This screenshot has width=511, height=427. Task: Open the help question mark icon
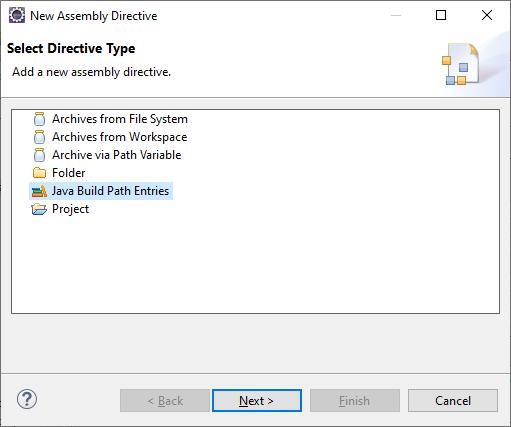tap(27, 399)
